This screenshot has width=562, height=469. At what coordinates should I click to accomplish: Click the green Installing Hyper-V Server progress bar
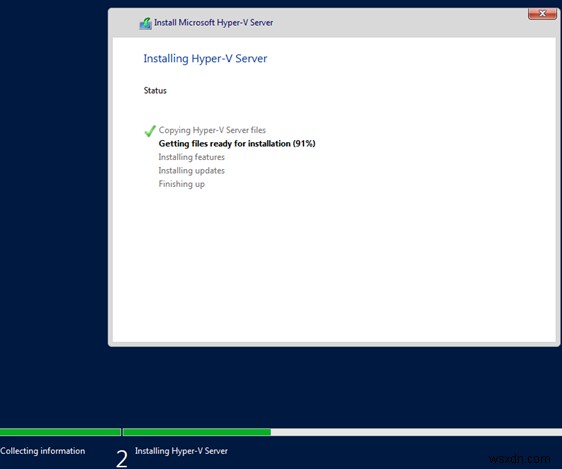point(197,432)
